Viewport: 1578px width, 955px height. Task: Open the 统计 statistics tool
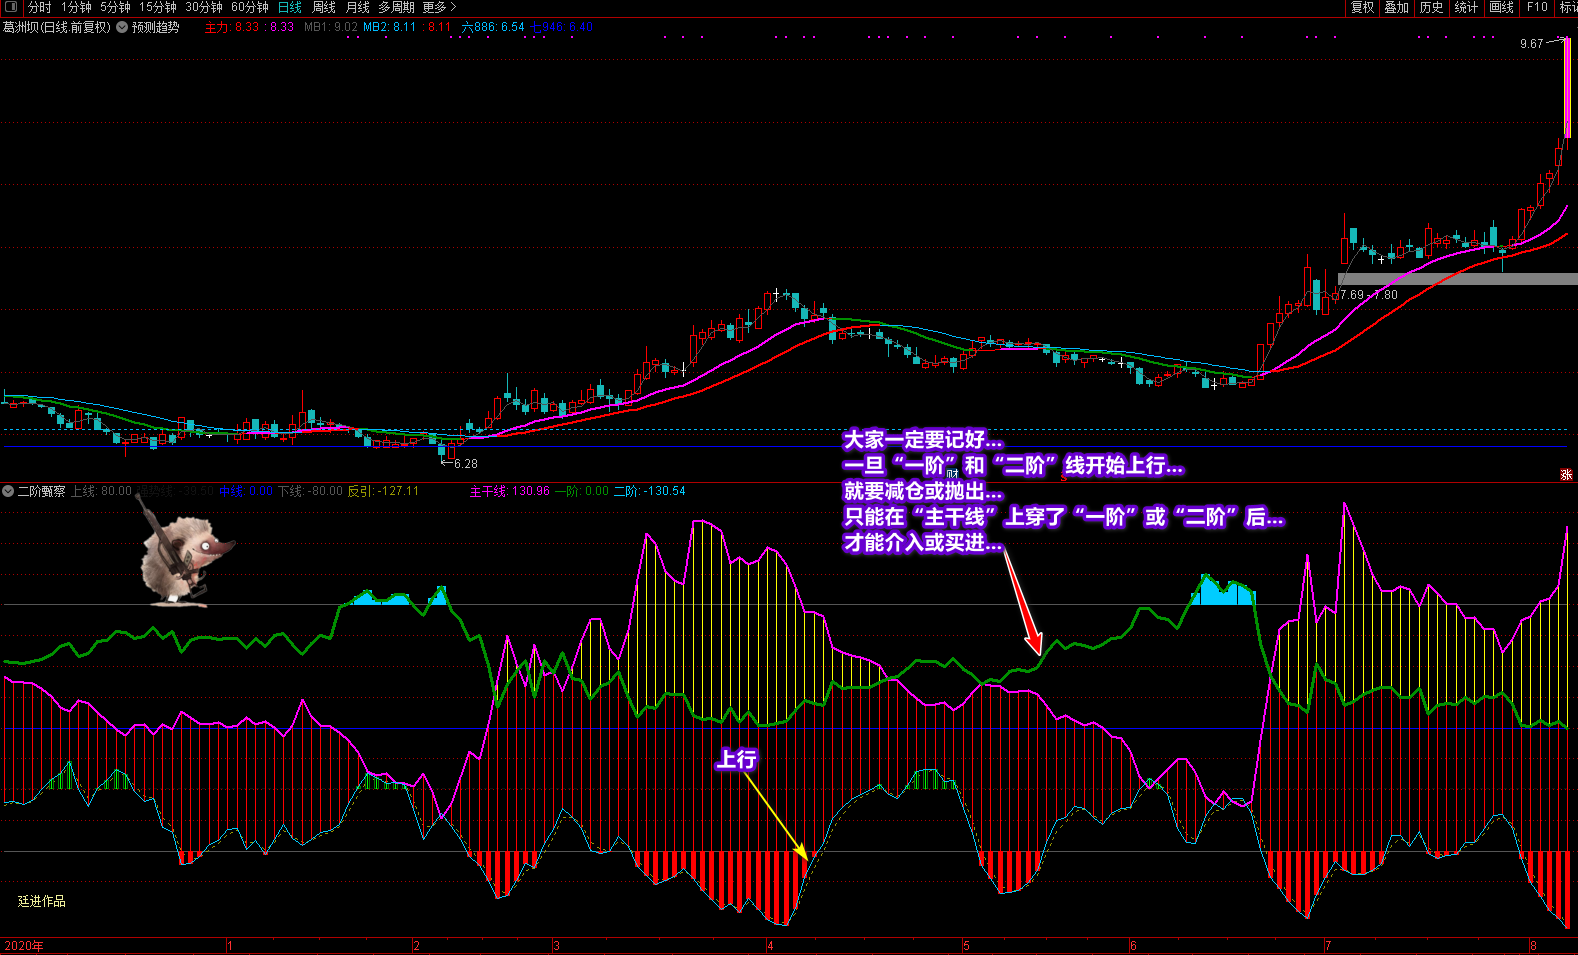point(1466,7)
